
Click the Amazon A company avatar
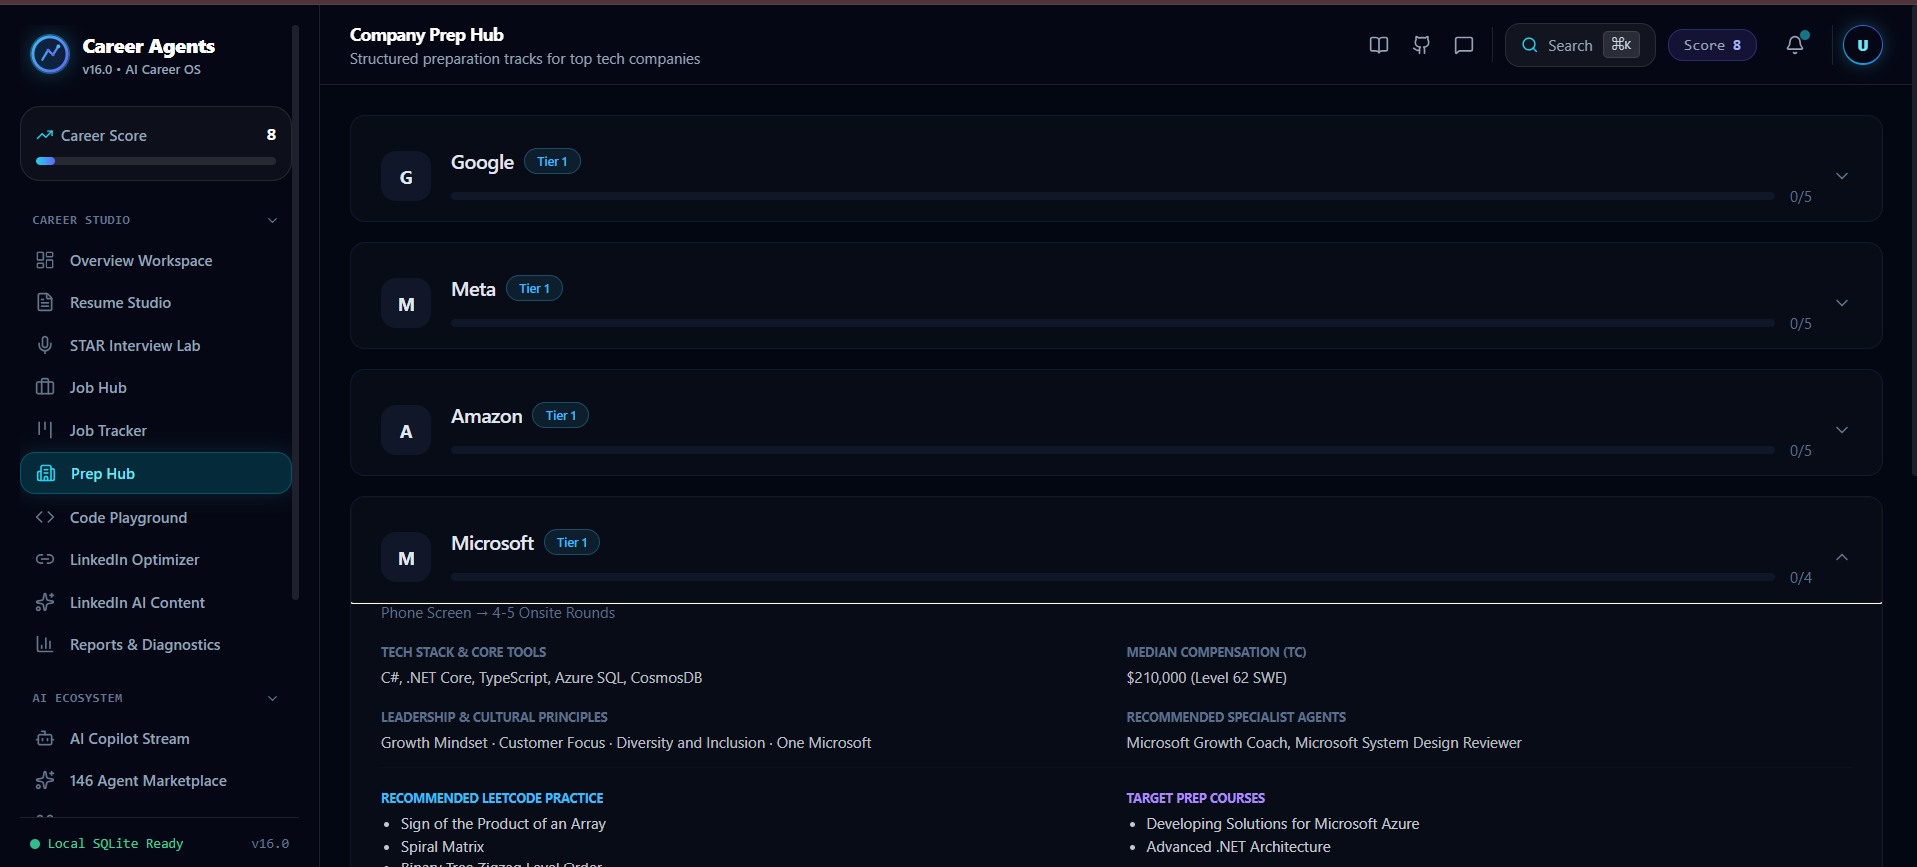click(406, 431)
